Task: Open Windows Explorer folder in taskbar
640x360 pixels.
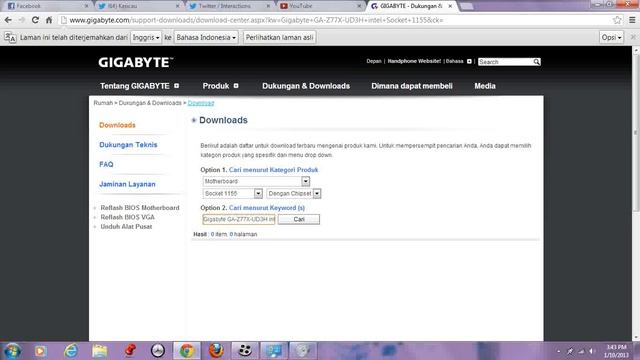Action: pyautogui.click(x=100, y=351)
